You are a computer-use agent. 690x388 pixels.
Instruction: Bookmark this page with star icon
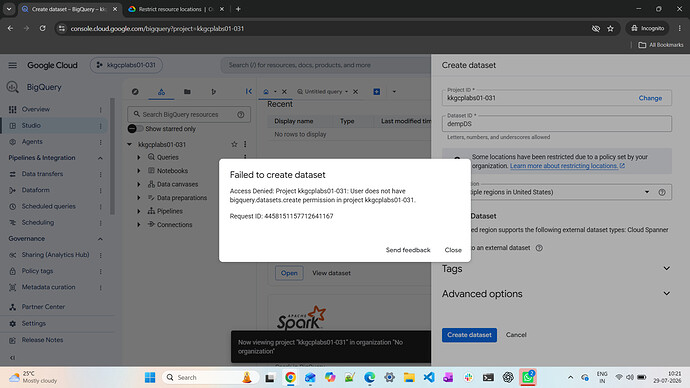coord(610,29)
